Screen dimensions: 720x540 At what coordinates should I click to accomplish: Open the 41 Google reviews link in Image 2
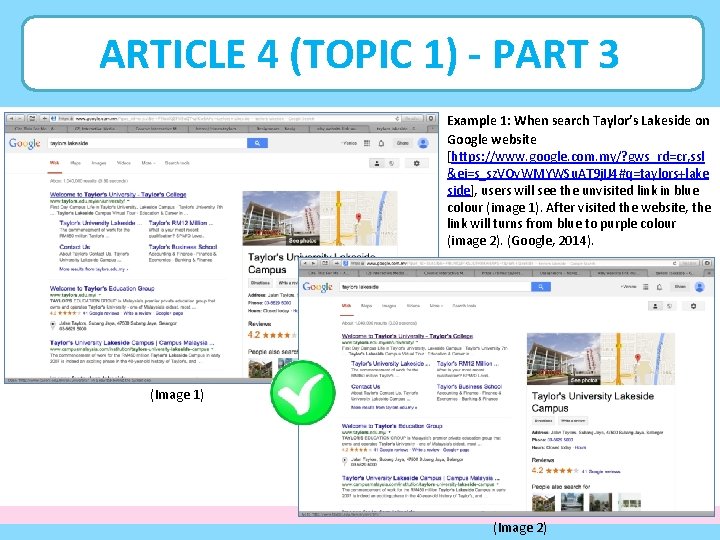point(600,472)
